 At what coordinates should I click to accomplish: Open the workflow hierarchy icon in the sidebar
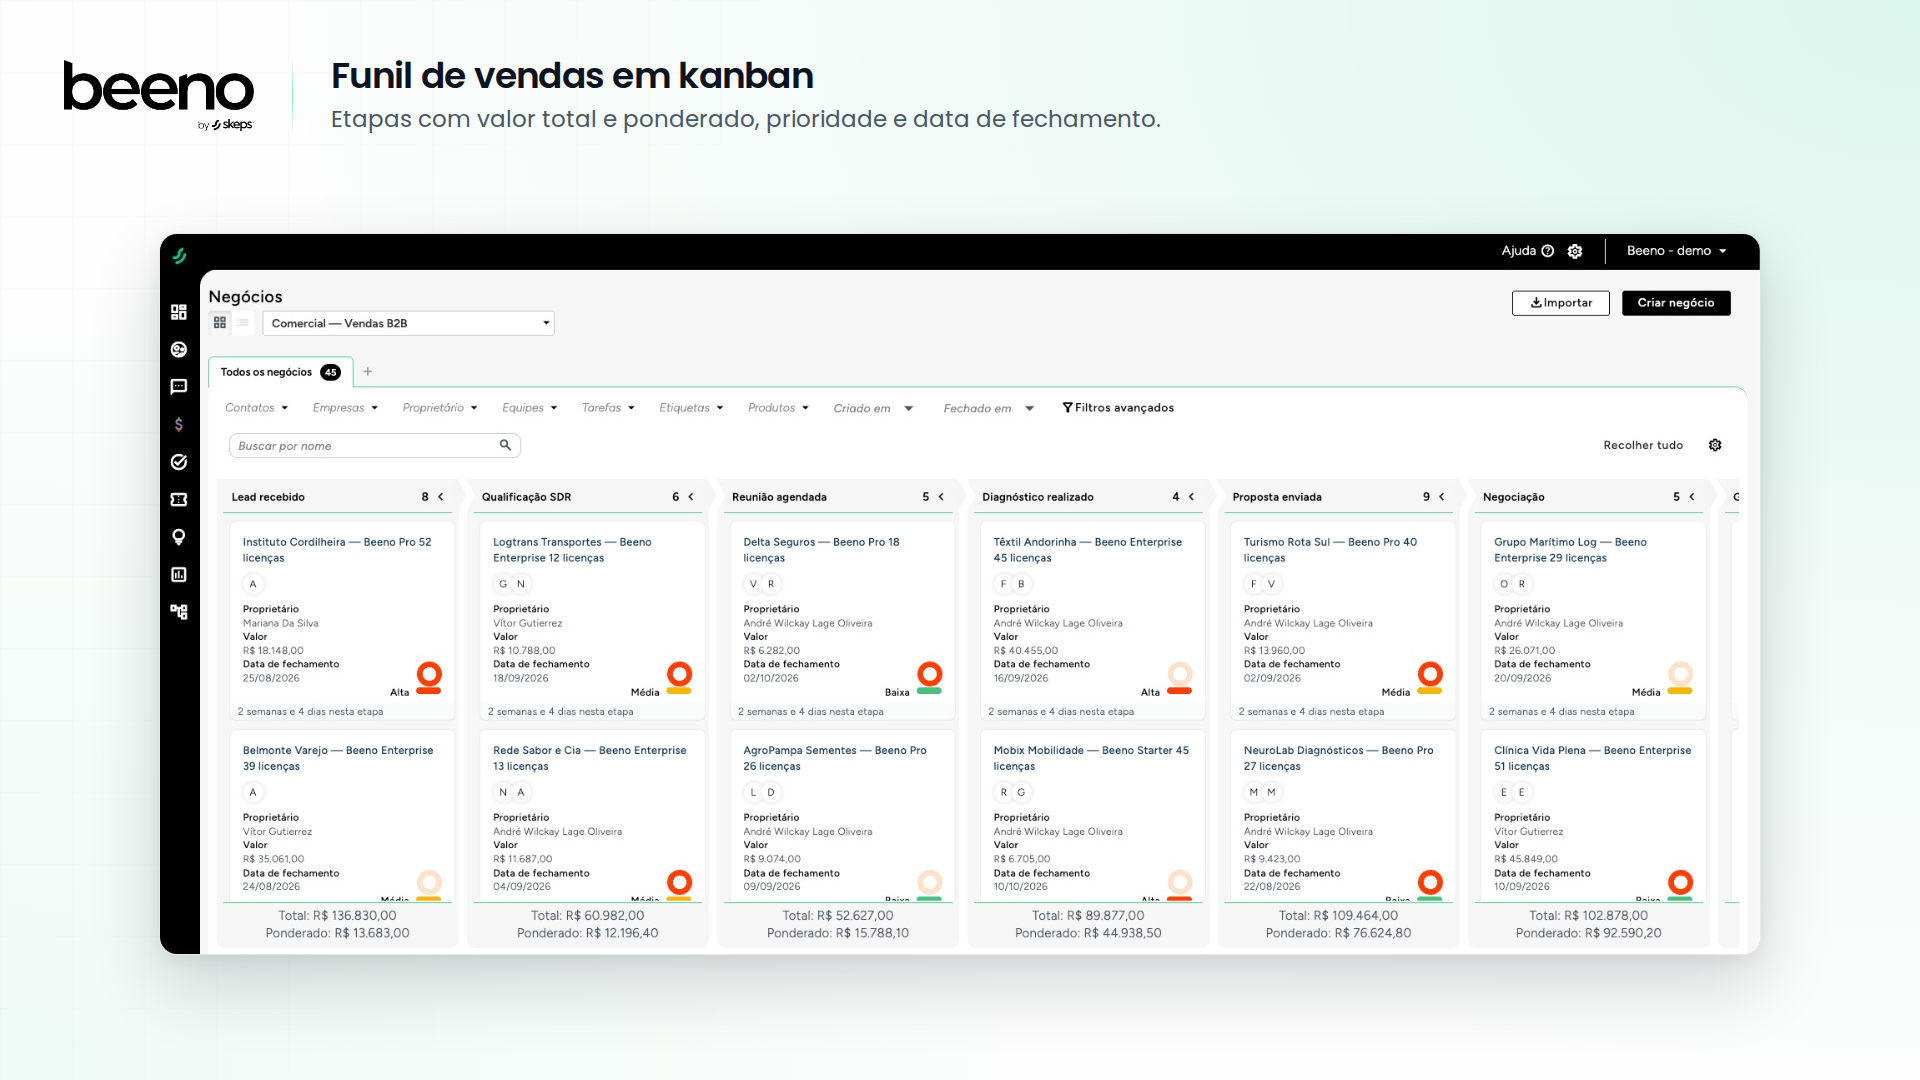[179, 612]
